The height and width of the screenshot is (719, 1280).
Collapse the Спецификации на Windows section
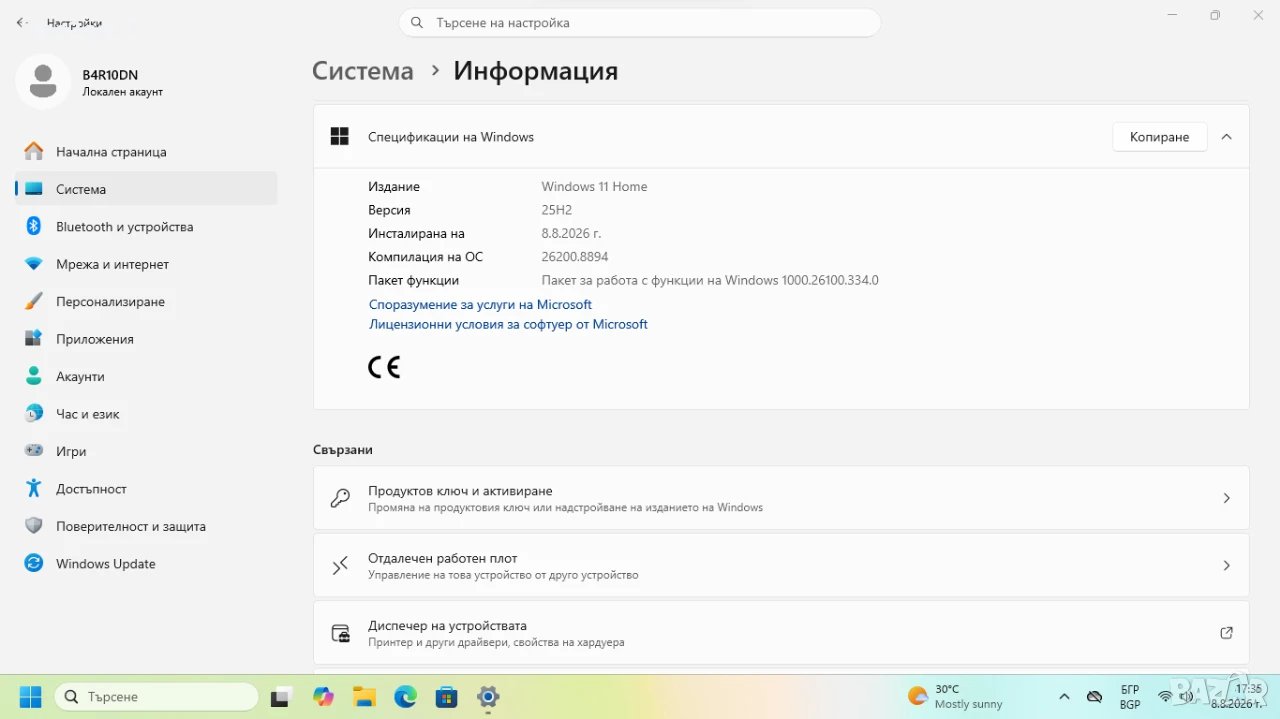click(1227, 137)
